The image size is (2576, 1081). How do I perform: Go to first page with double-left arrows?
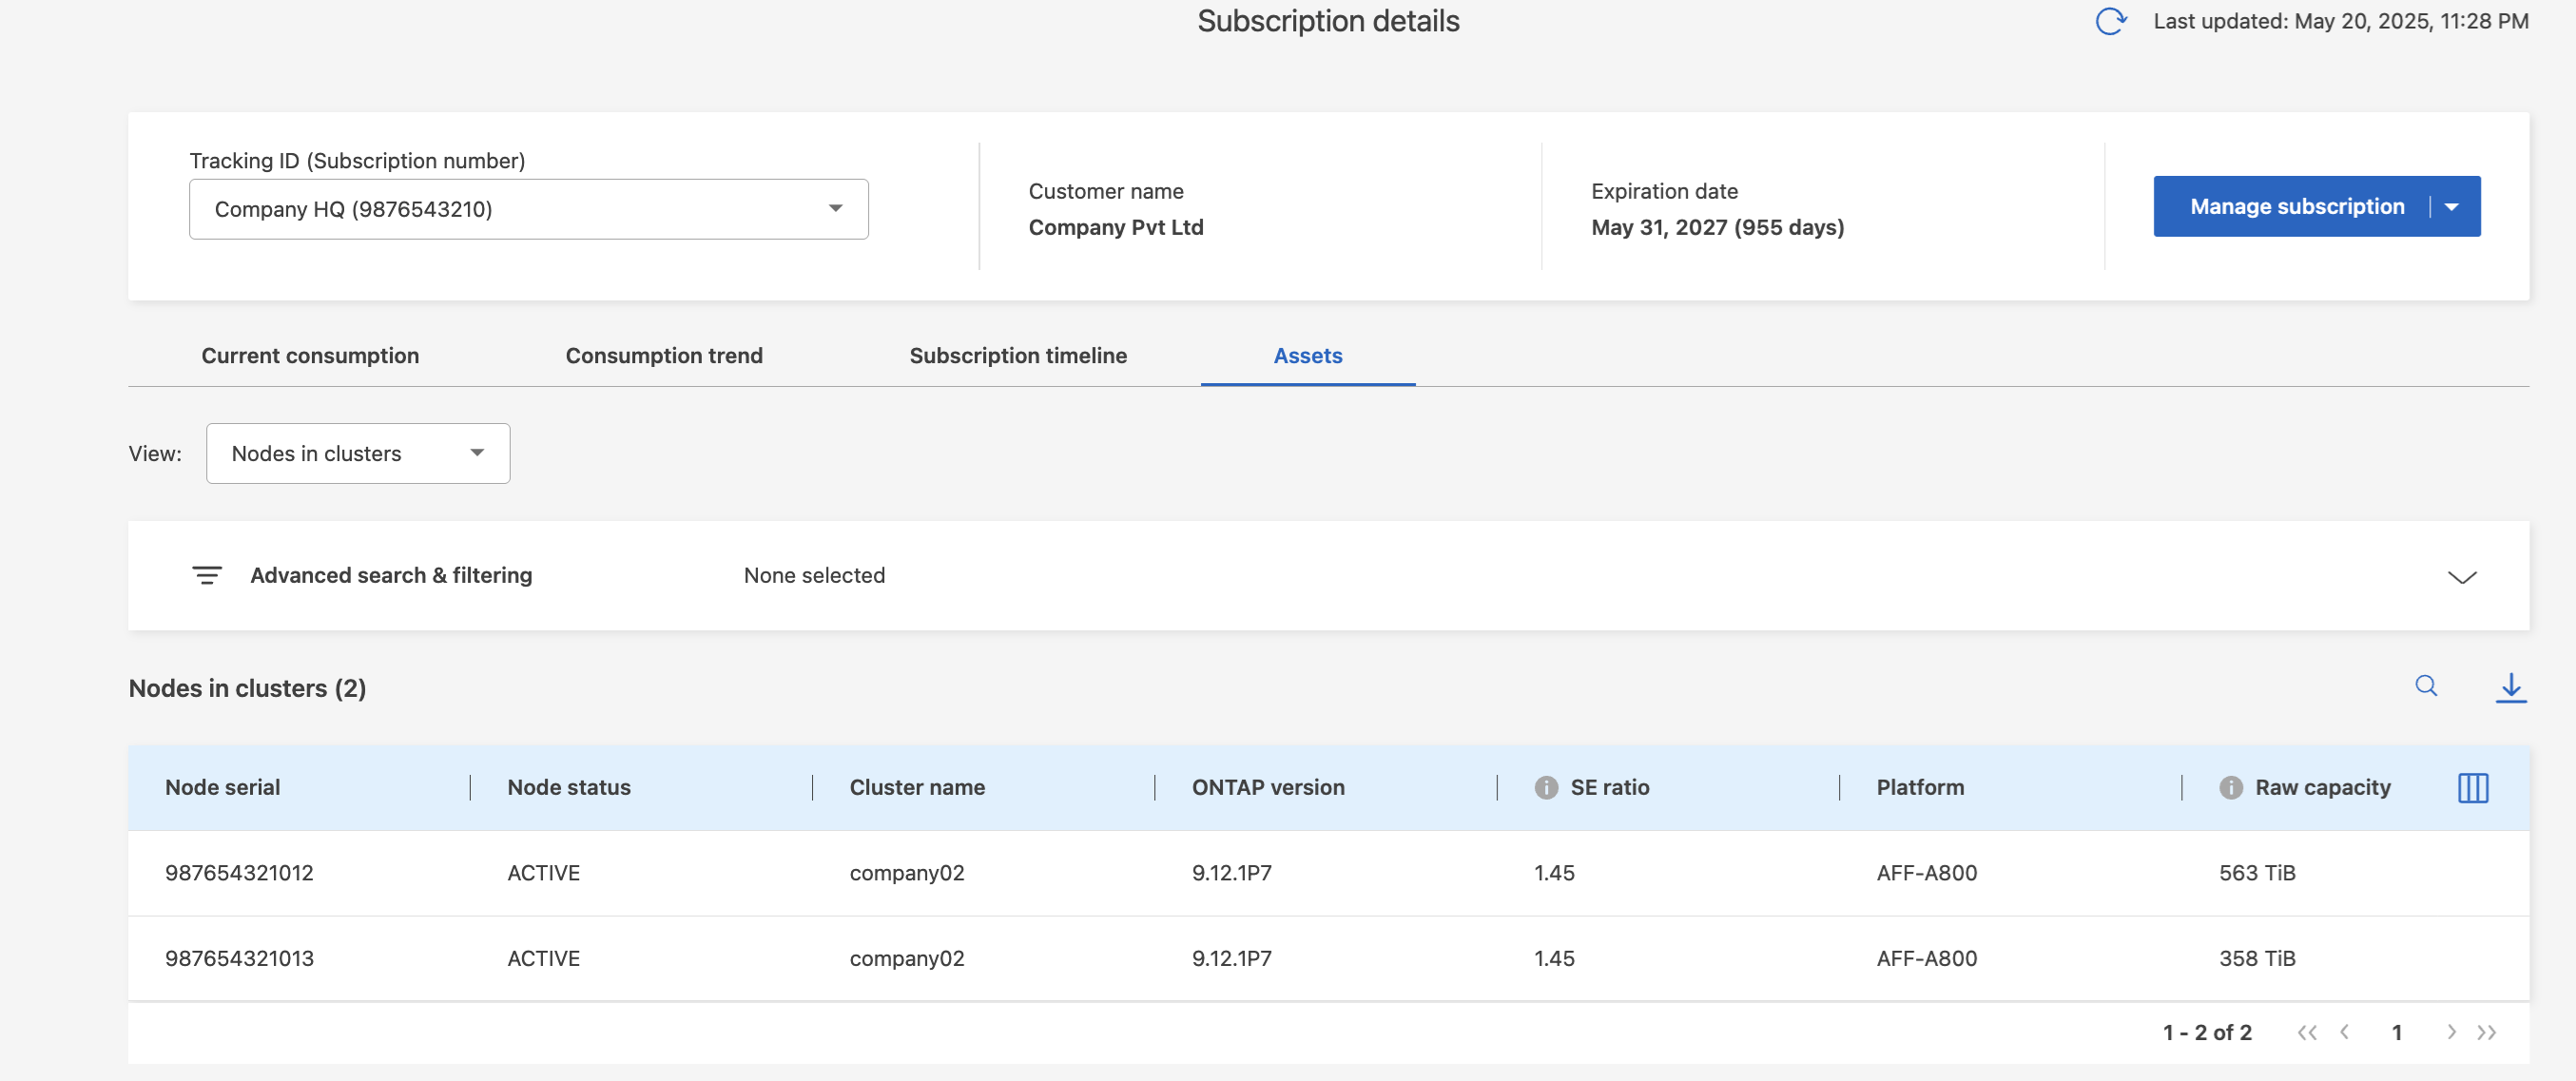tap(2306, 1032)
